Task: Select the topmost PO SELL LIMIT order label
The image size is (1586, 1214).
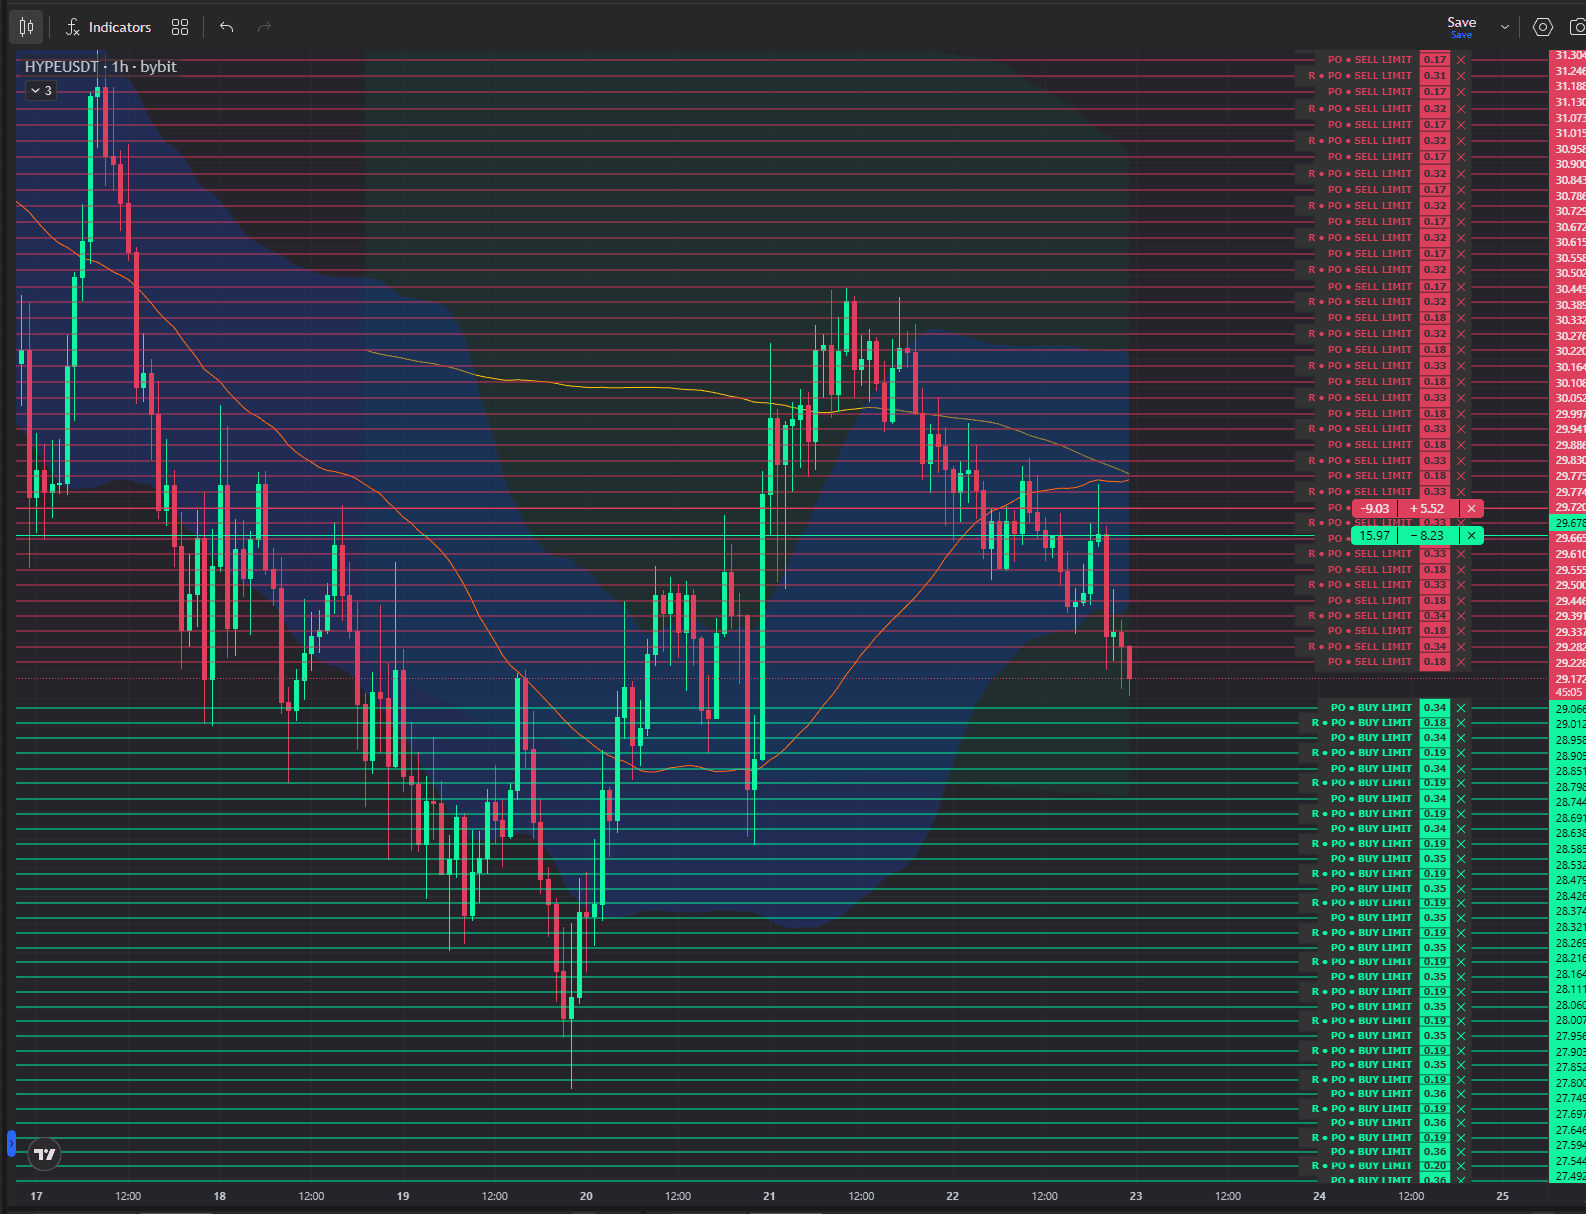Action: pyautogui.click(x=1370, y=60)
